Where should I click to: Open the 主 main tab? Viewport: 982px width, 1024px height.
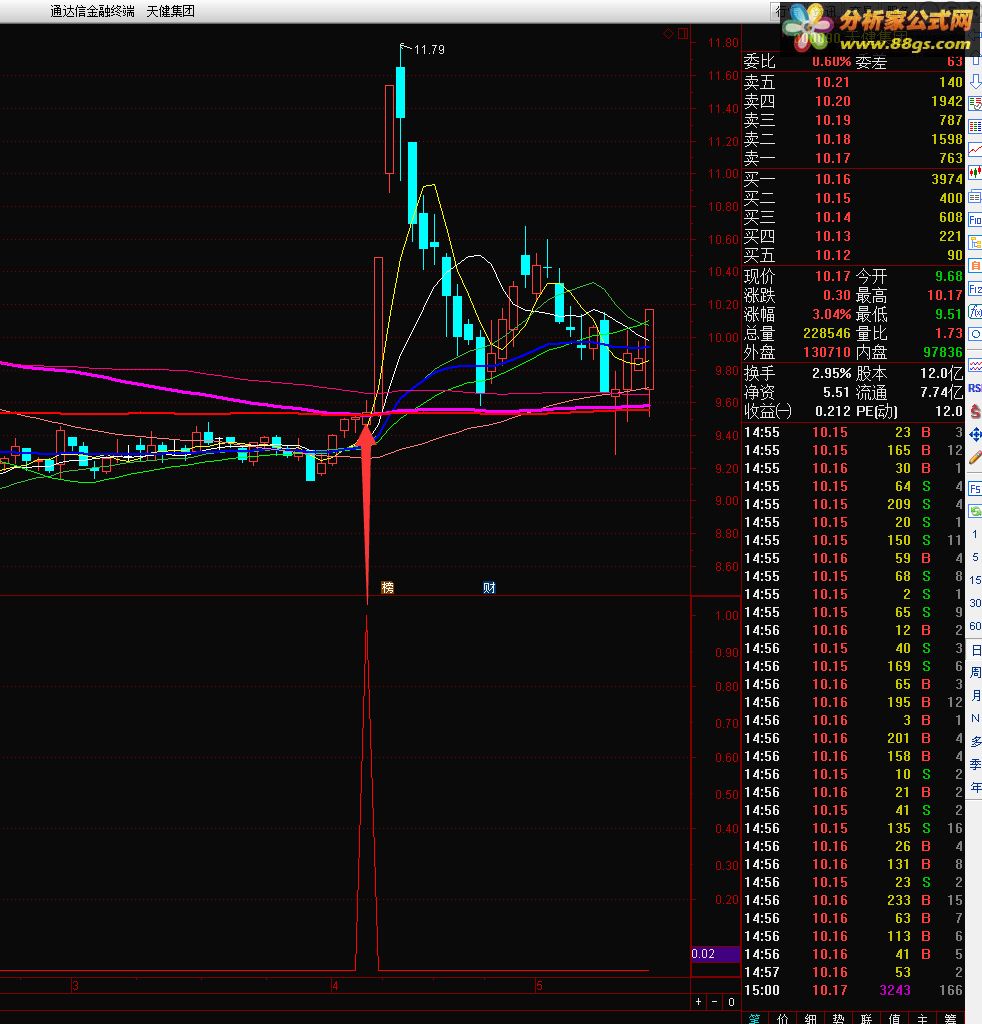[x=922, y=1018]
